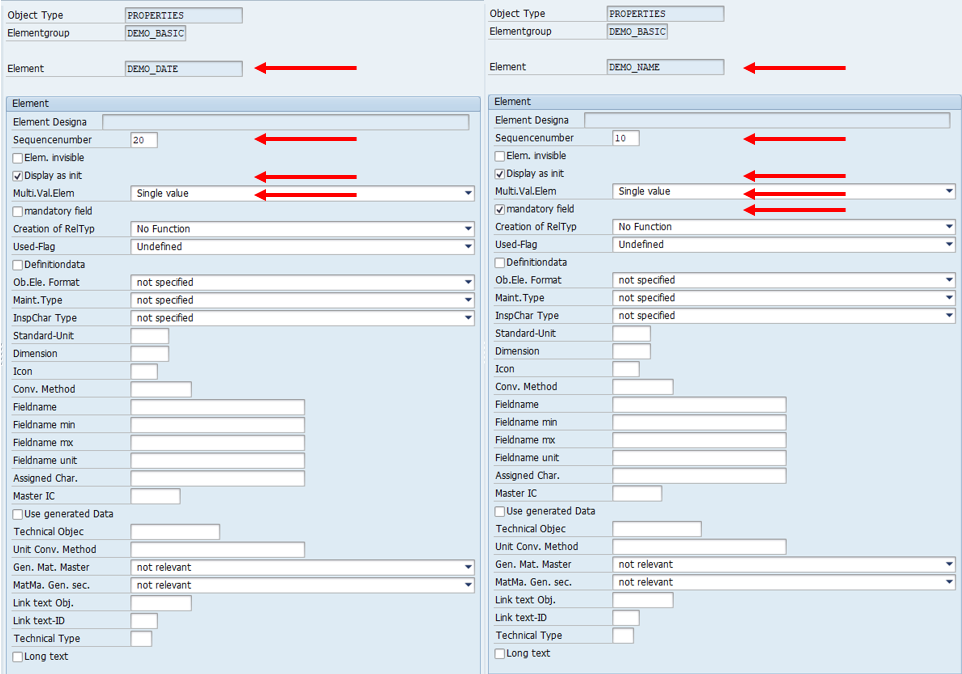
Task: Uncheck 'Display as init' in the DEMO_DATE form
Action: [18, 176]
